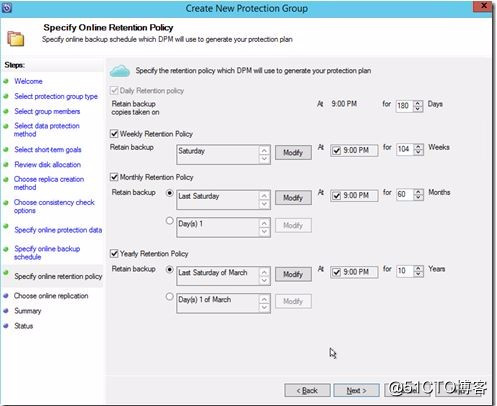
Task: Open the Welcome step
Action: [x=28, y=81]
